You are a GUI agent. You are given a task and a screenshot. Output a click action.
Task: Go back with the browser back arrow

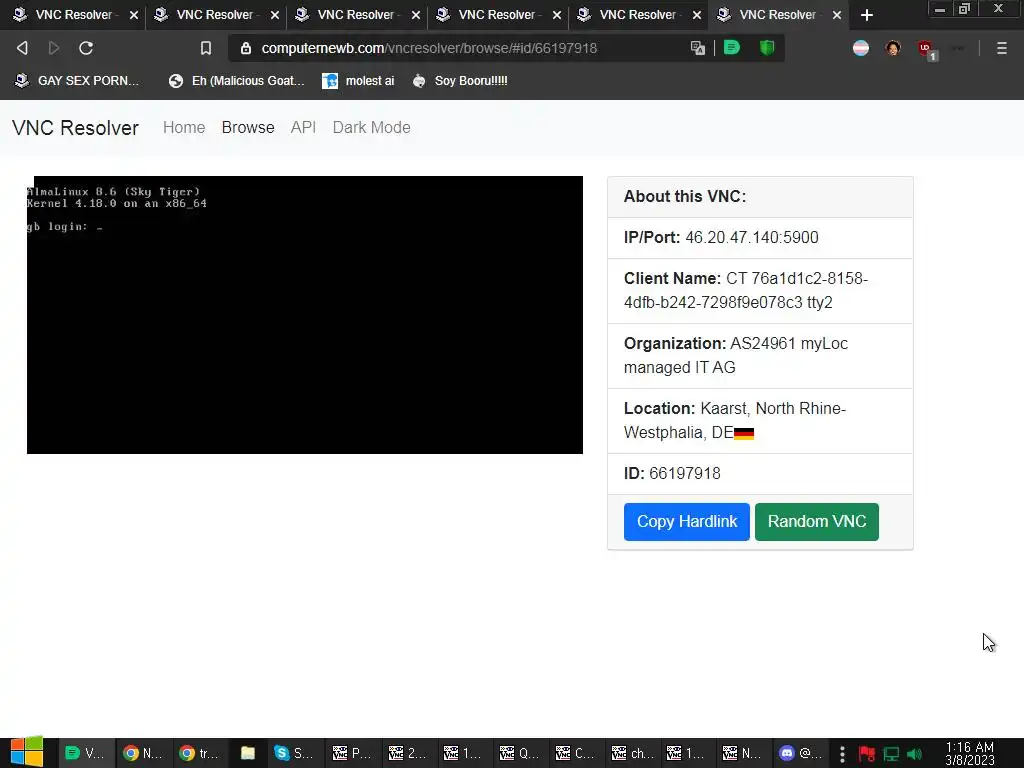(x=22, y=48)
